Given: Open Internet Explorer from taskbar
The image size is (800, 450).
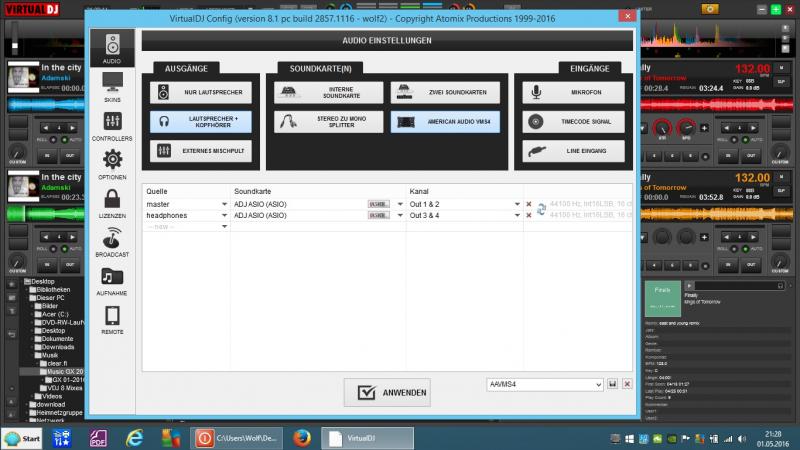Looking at the screenshot, I should coord(134,438).
